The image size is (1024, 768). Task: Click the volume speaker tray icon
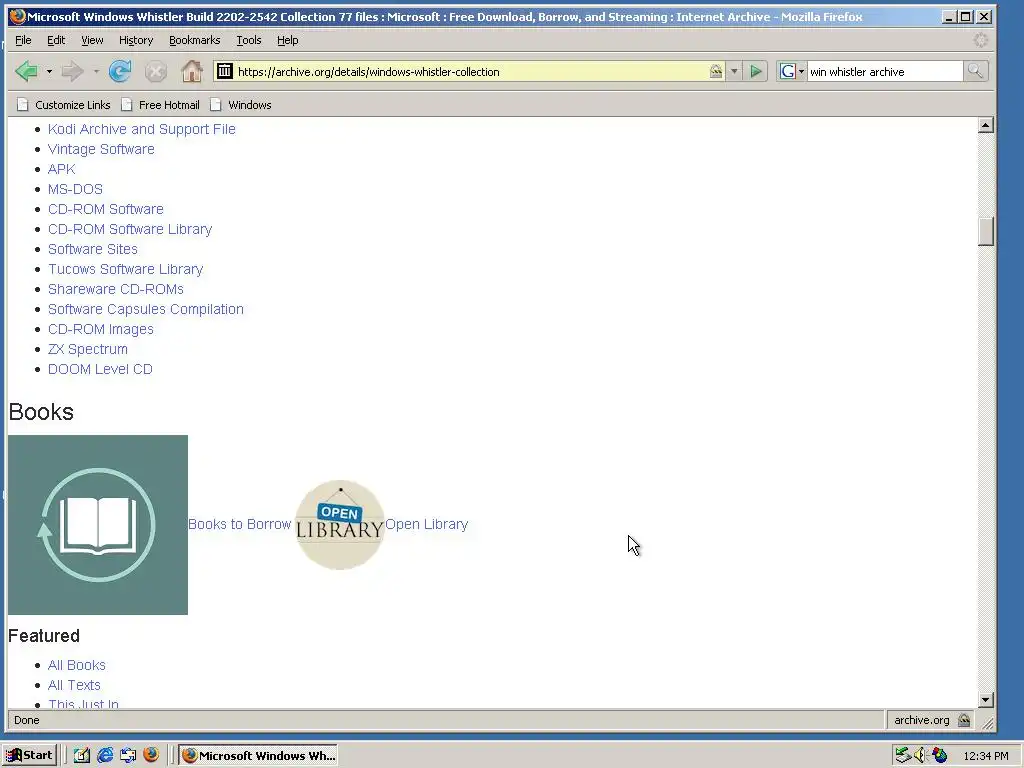pyautogui.click(x=921, y=756)
